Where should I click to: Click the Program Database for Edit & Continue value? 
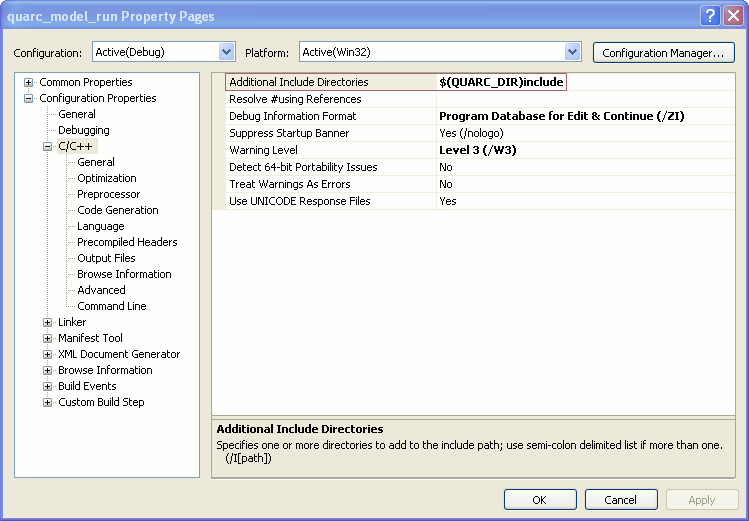pyautogui.click(x=562, y=116)
